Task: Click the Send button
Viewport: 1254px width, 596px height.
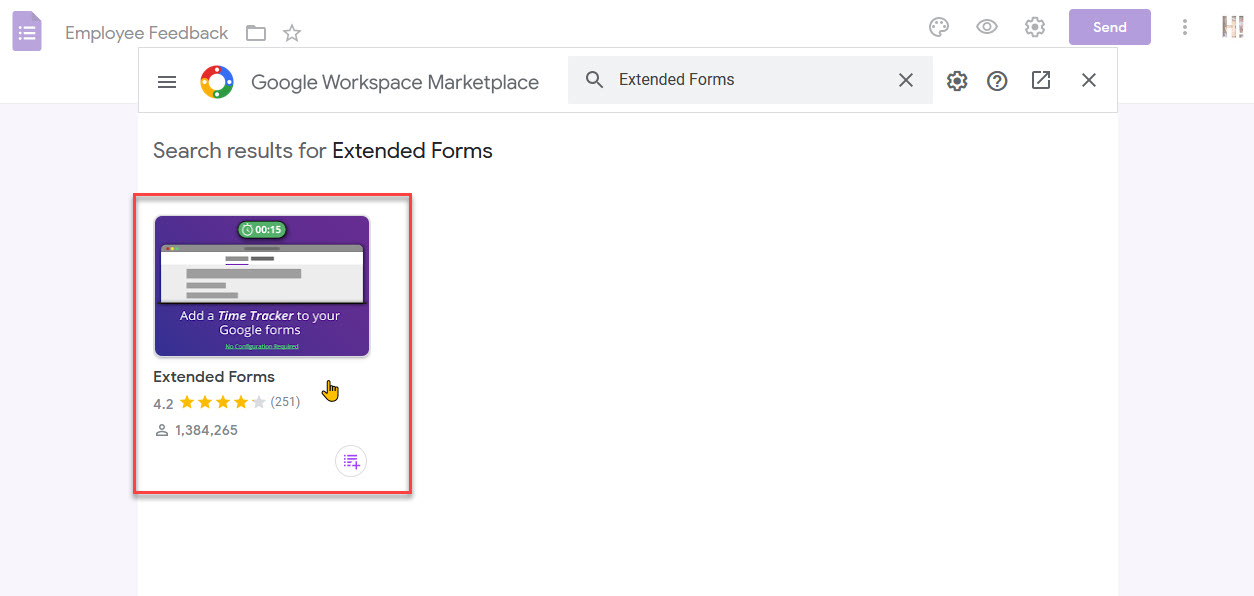Action: pos(1109,27)
